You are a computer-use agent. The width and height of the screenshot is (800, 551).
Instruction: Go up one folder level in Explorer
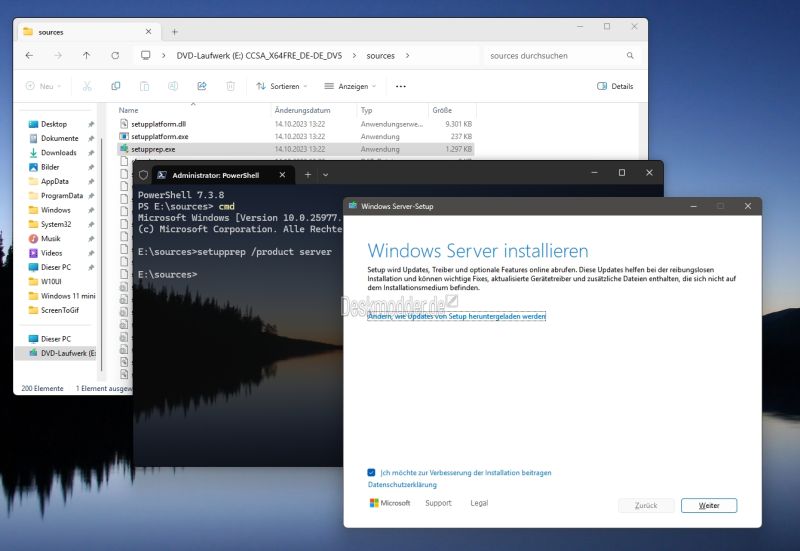(86, 56)
